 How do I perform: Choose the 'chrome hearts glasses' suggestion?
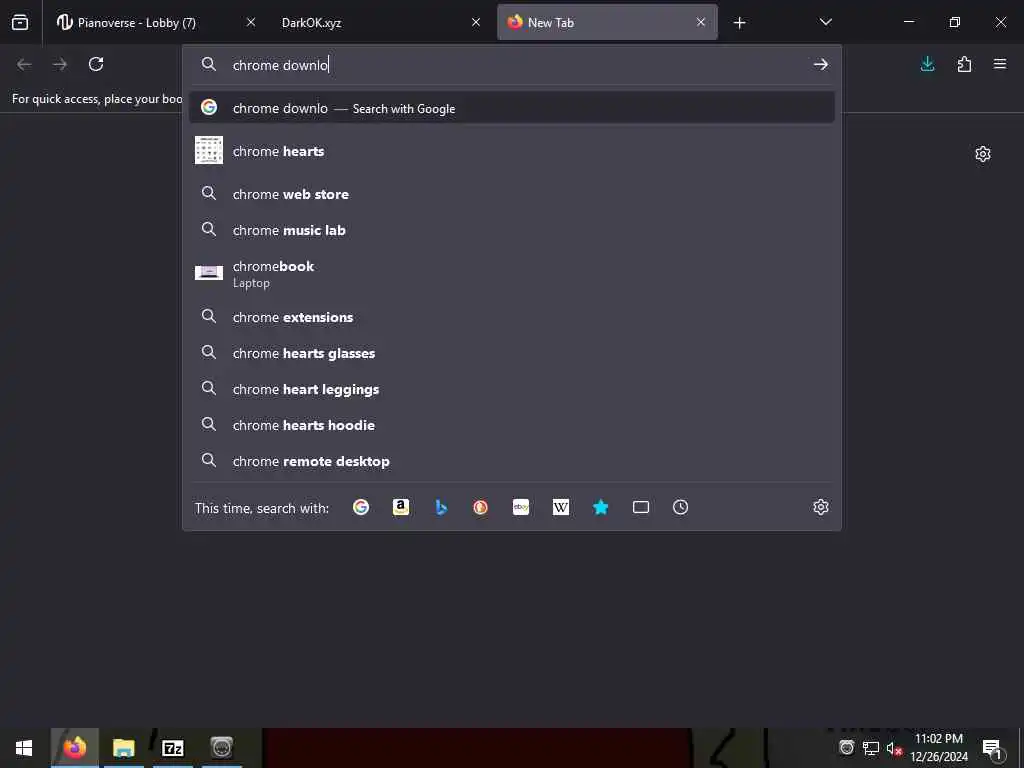point(512,353)
